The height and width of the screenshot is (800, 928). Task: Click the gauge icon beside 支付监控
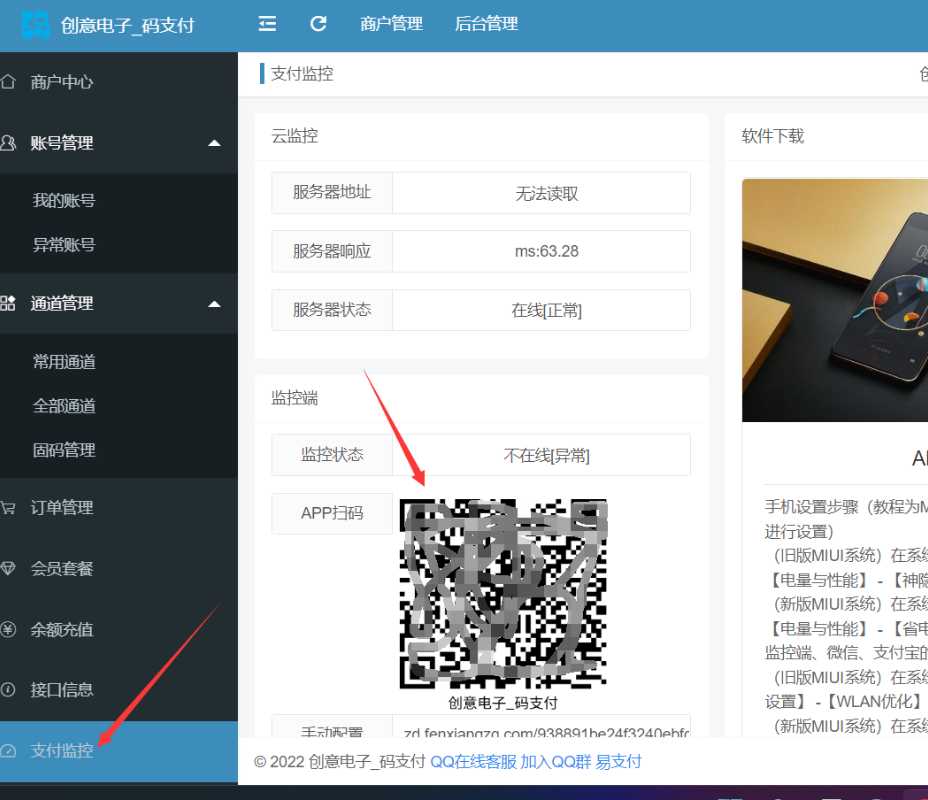point(8,751)
